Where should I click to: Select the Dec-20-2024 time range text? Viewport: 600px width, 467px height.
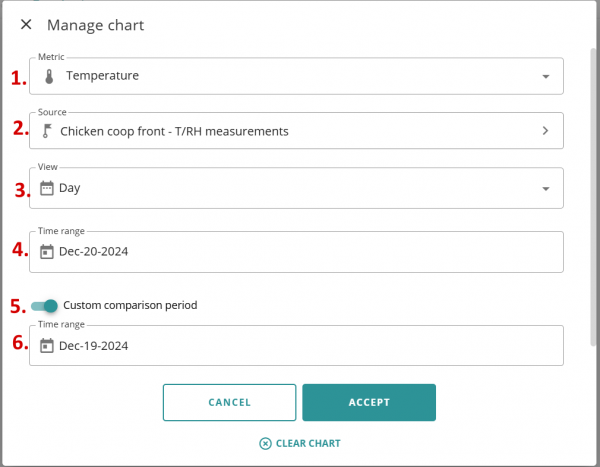(93, 252)
